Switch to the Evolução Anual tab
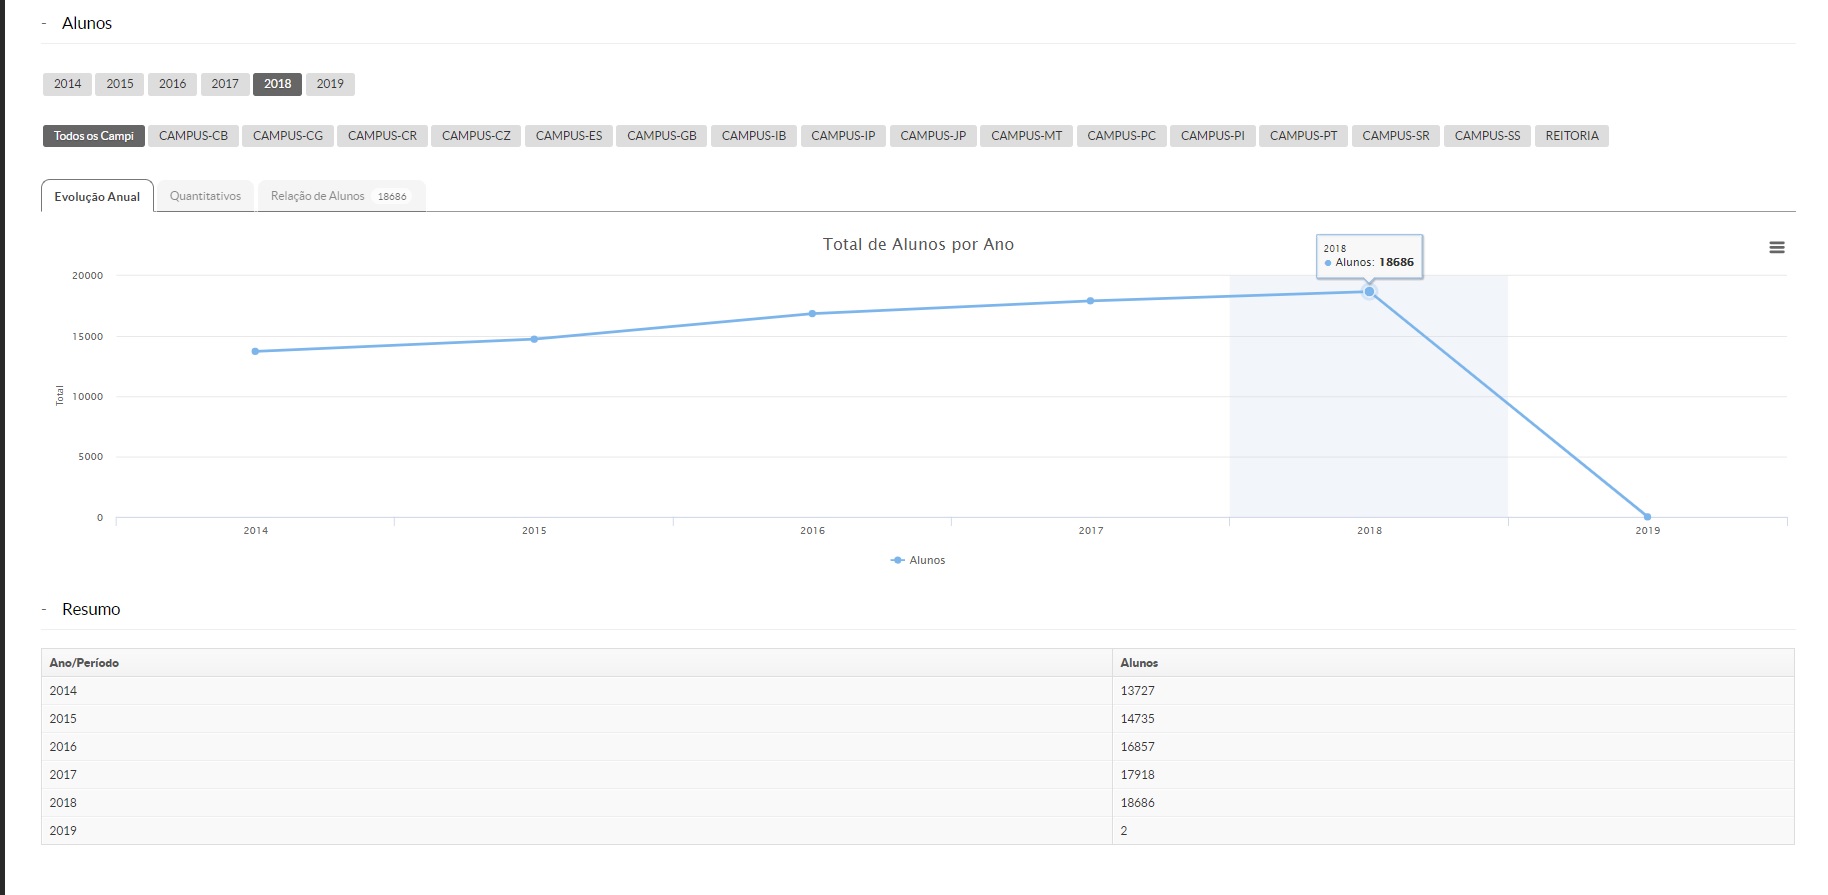Screen dimensions: 1828x895 [97, 196]
